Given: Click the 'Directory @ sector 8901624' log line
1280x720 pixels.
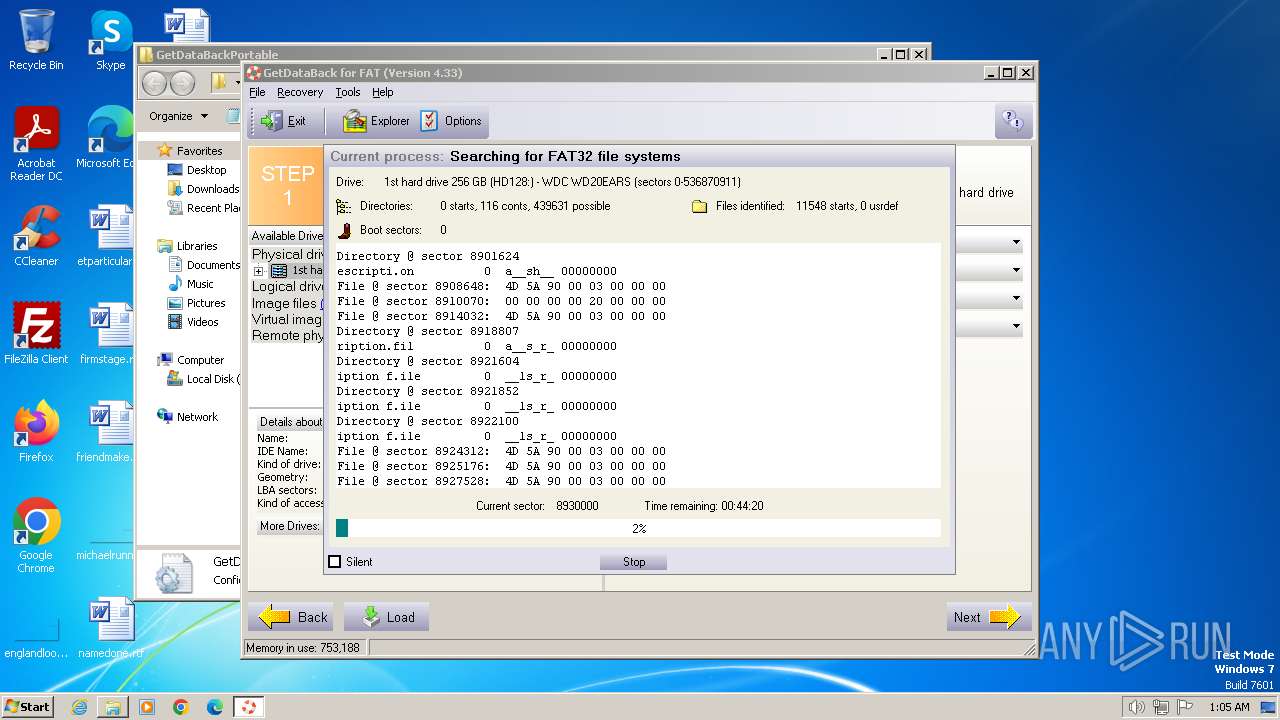Looking at the screenshot, I should pos(428,256).
